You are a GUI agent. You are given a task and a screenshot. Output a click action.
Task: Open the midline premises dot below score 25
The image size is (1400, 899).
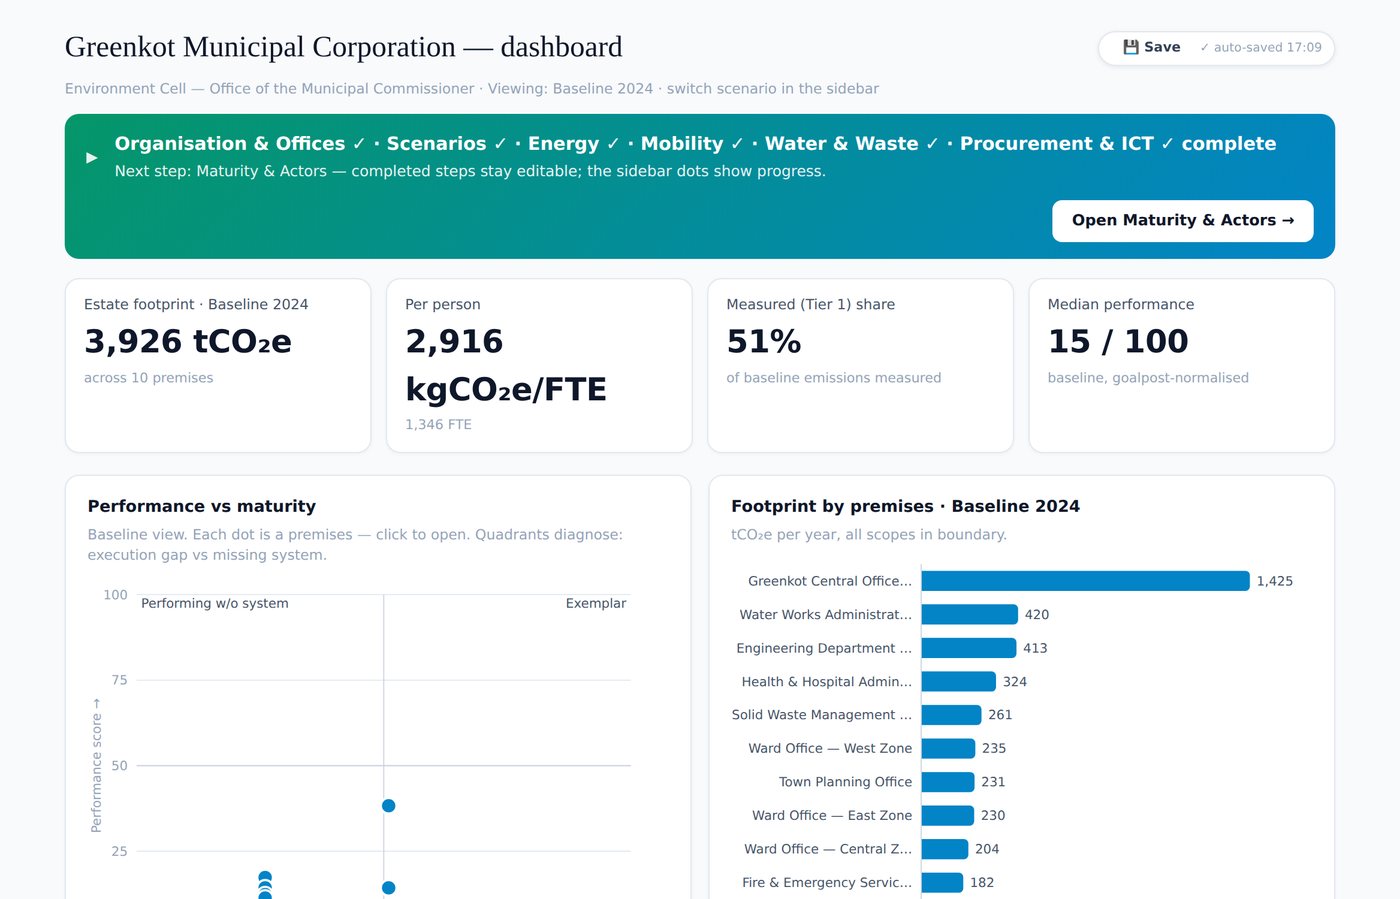point(389,888)
